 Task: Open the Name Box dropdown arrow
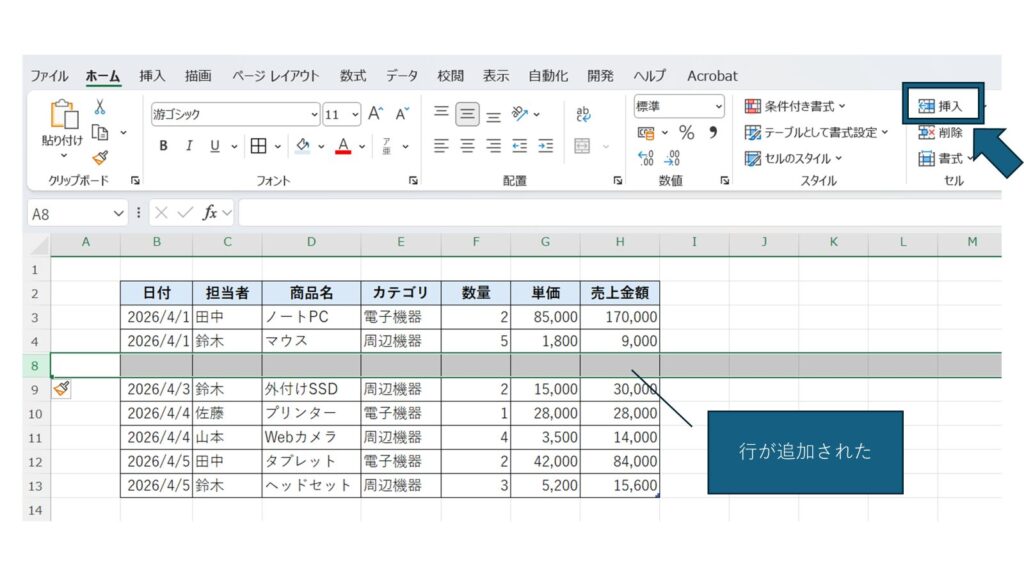click(119, 213)
